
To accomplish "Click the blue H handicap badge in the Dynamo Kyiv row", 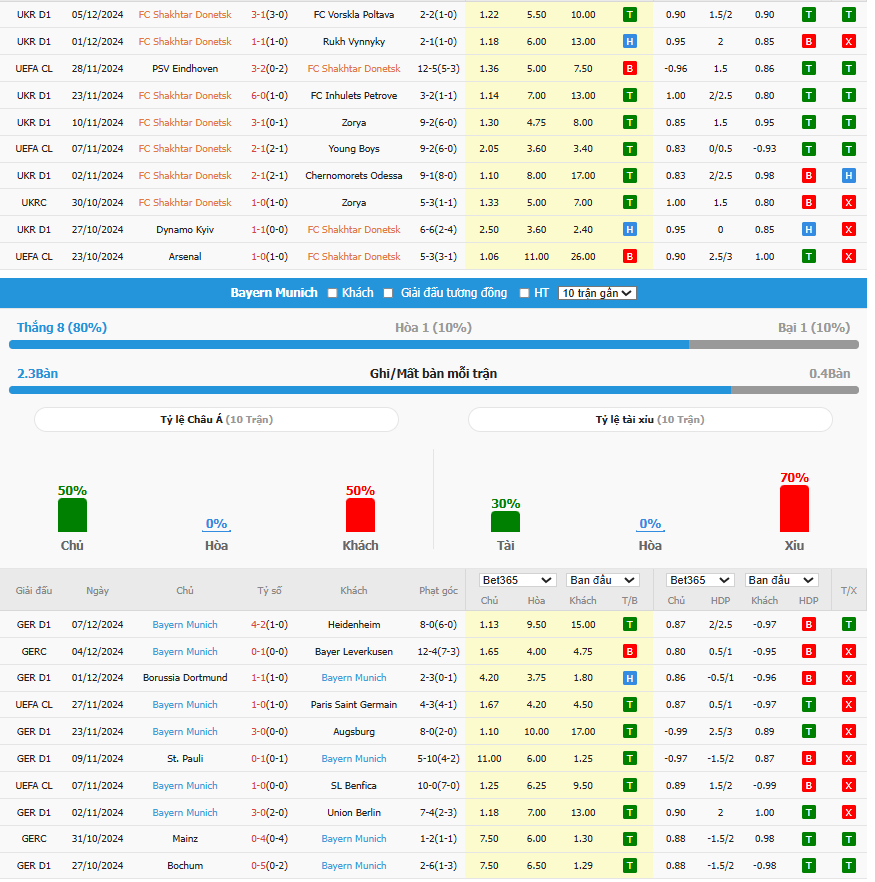I will tap(809, 230).
